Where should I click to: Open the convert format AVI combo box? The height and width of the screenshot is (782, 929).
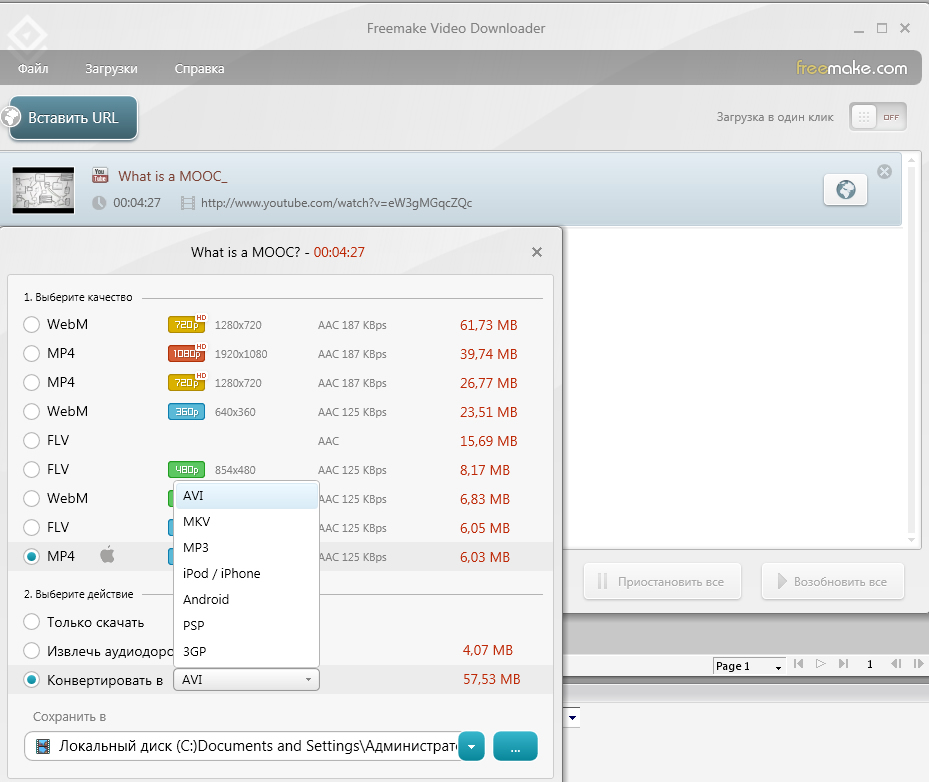pyautogui.click(x=246, y=680)
